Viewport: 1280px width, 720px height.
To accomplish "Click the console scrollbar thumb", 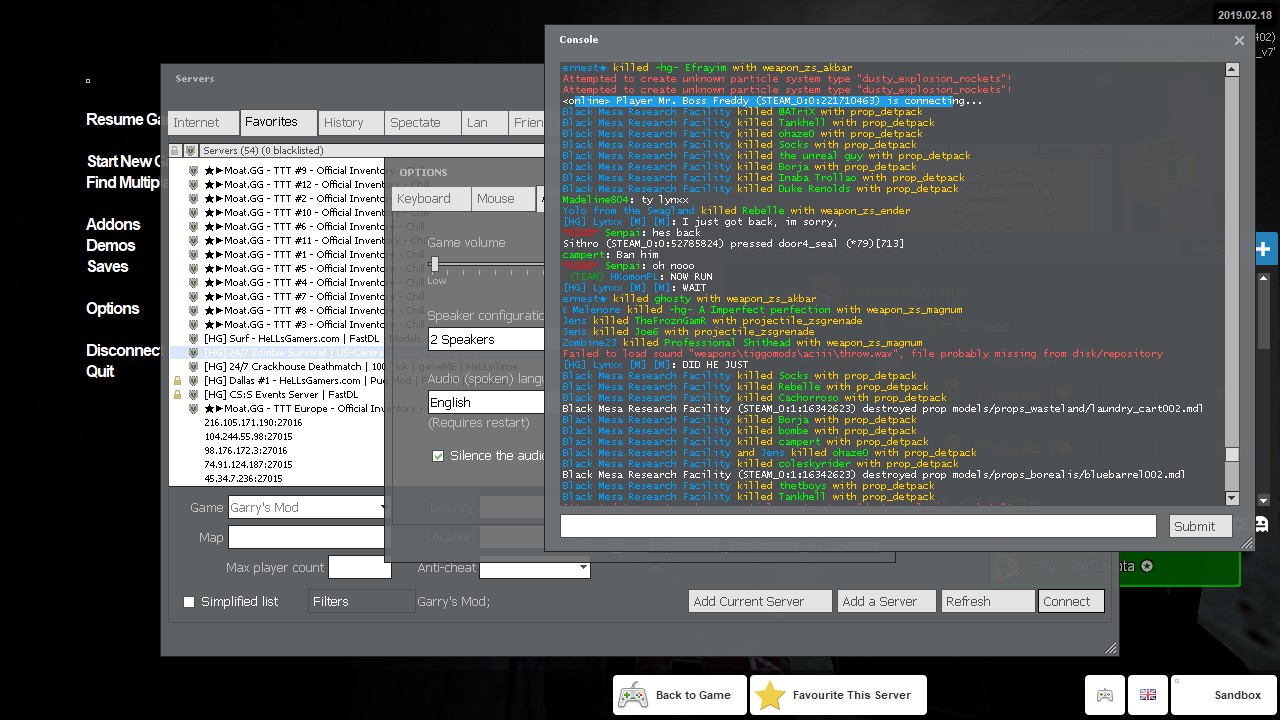I will click(1232, 455).
